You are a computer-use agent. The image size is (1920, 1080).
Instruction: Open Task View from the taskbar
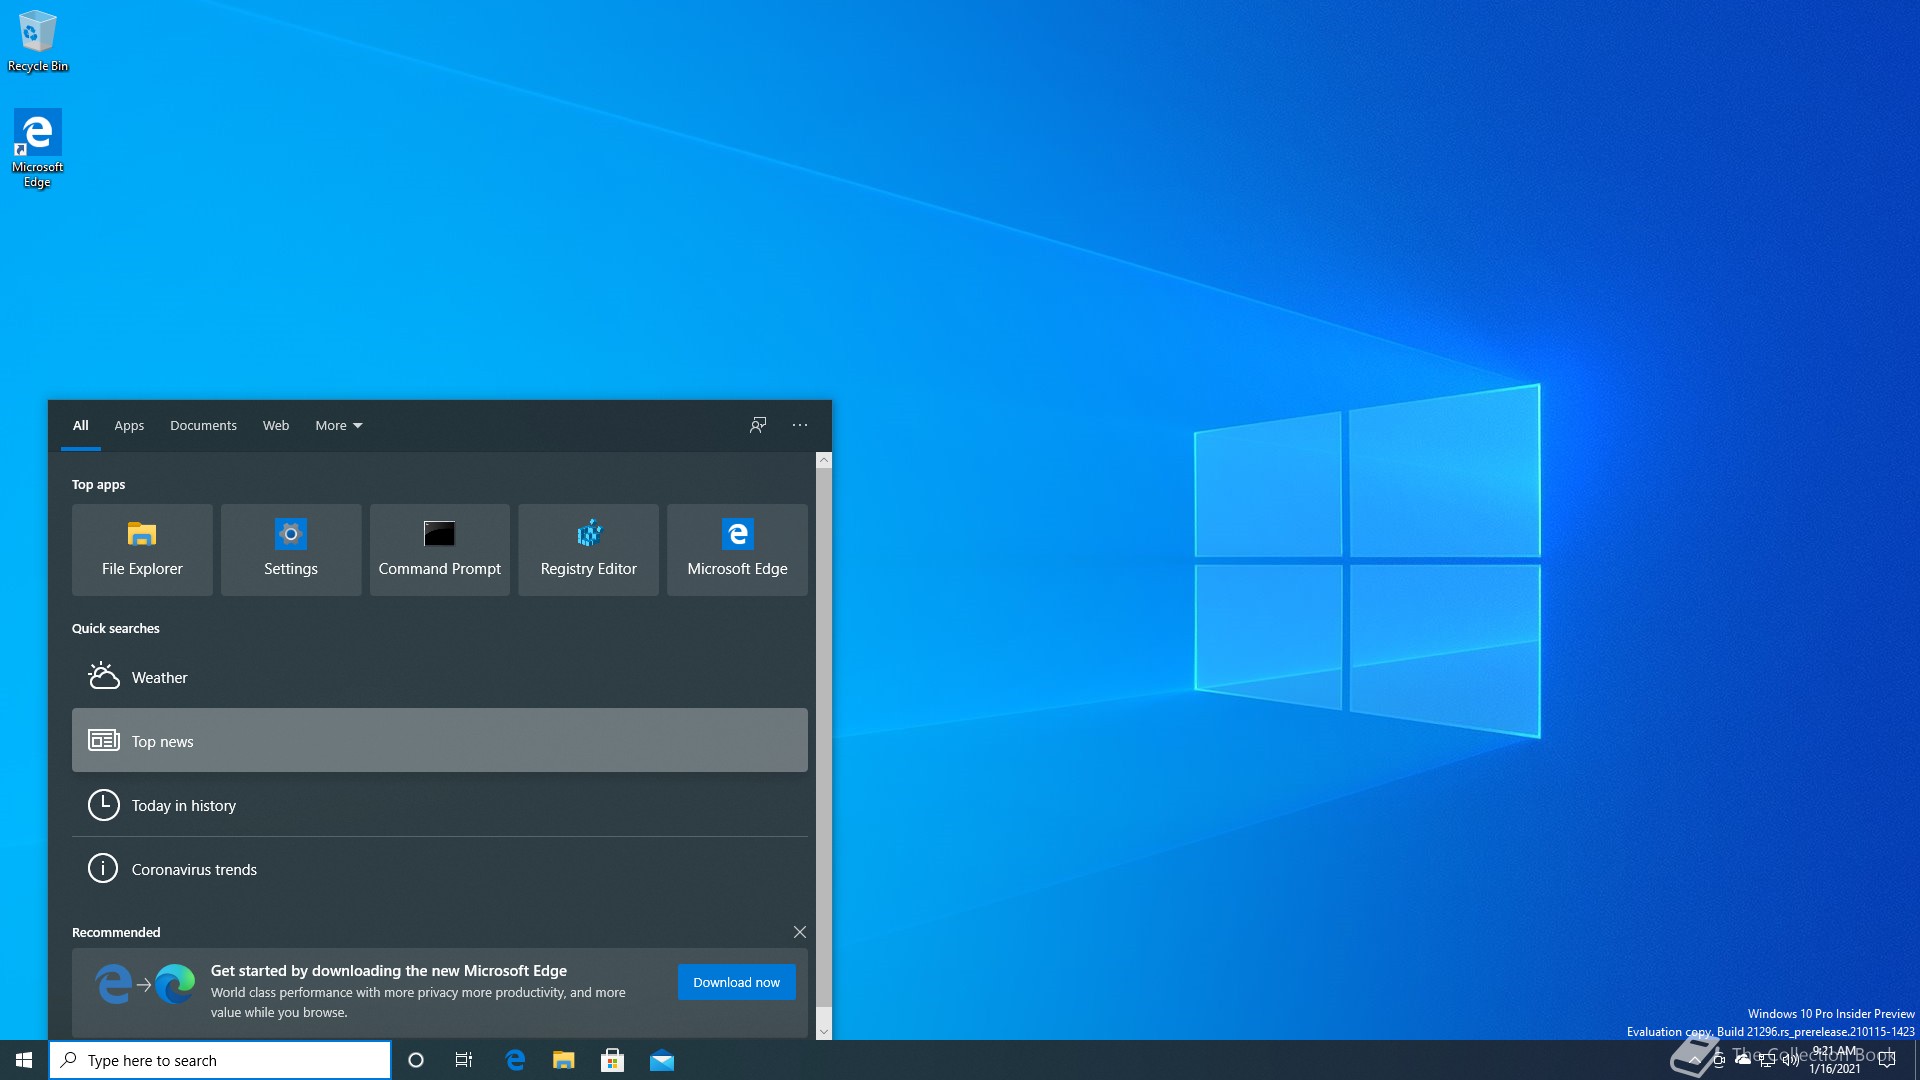(x=464, y=1060)
